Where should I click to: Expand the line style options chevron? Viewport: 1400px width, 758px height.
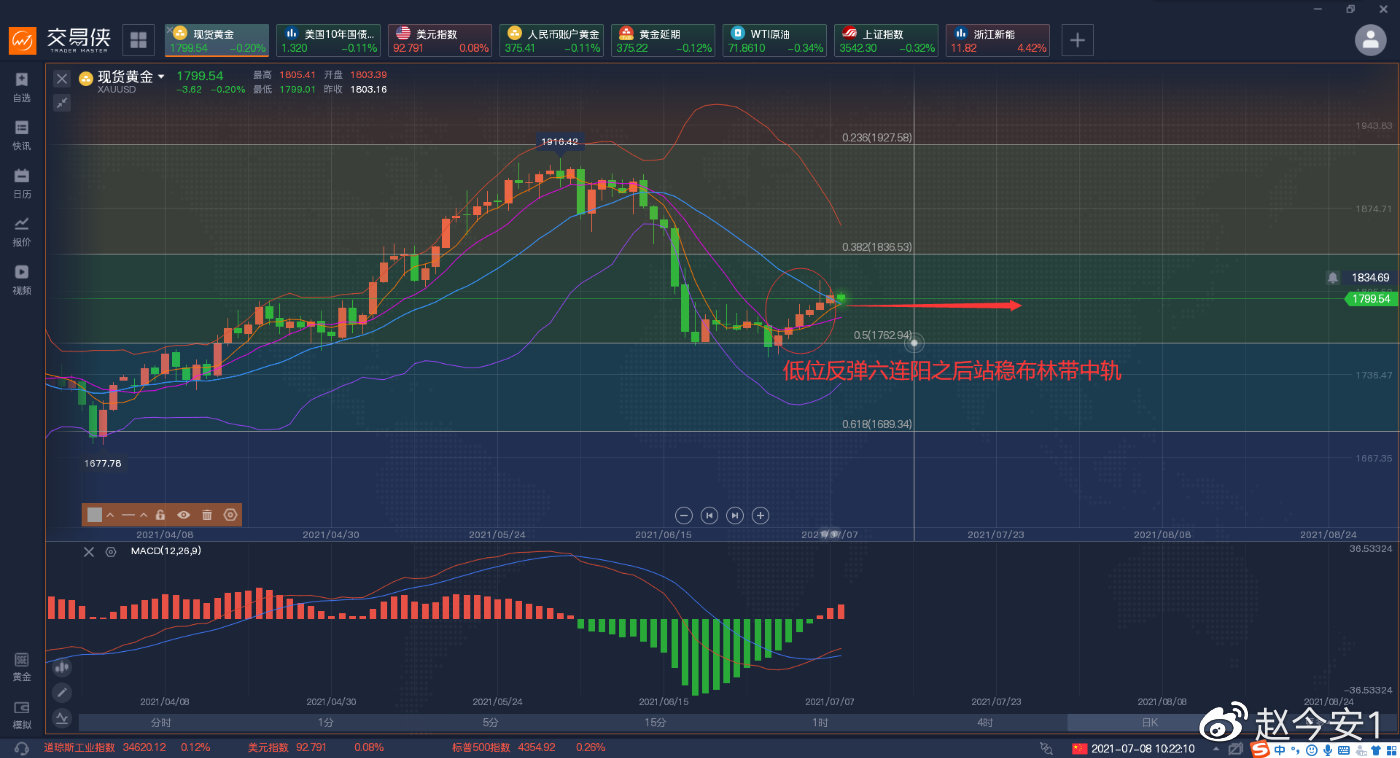[143, 515]
